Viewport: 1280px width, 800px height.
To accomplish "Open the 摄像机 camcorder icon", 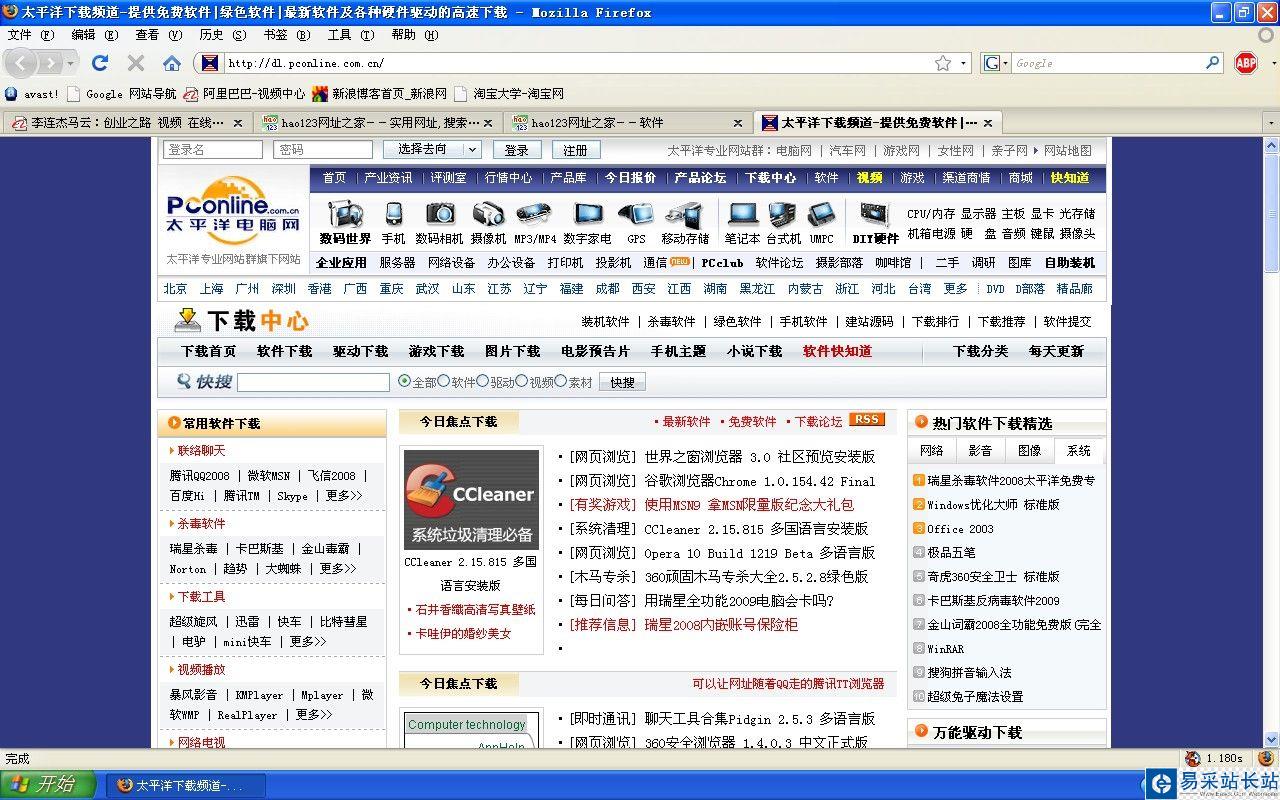I will coord(488,214).
